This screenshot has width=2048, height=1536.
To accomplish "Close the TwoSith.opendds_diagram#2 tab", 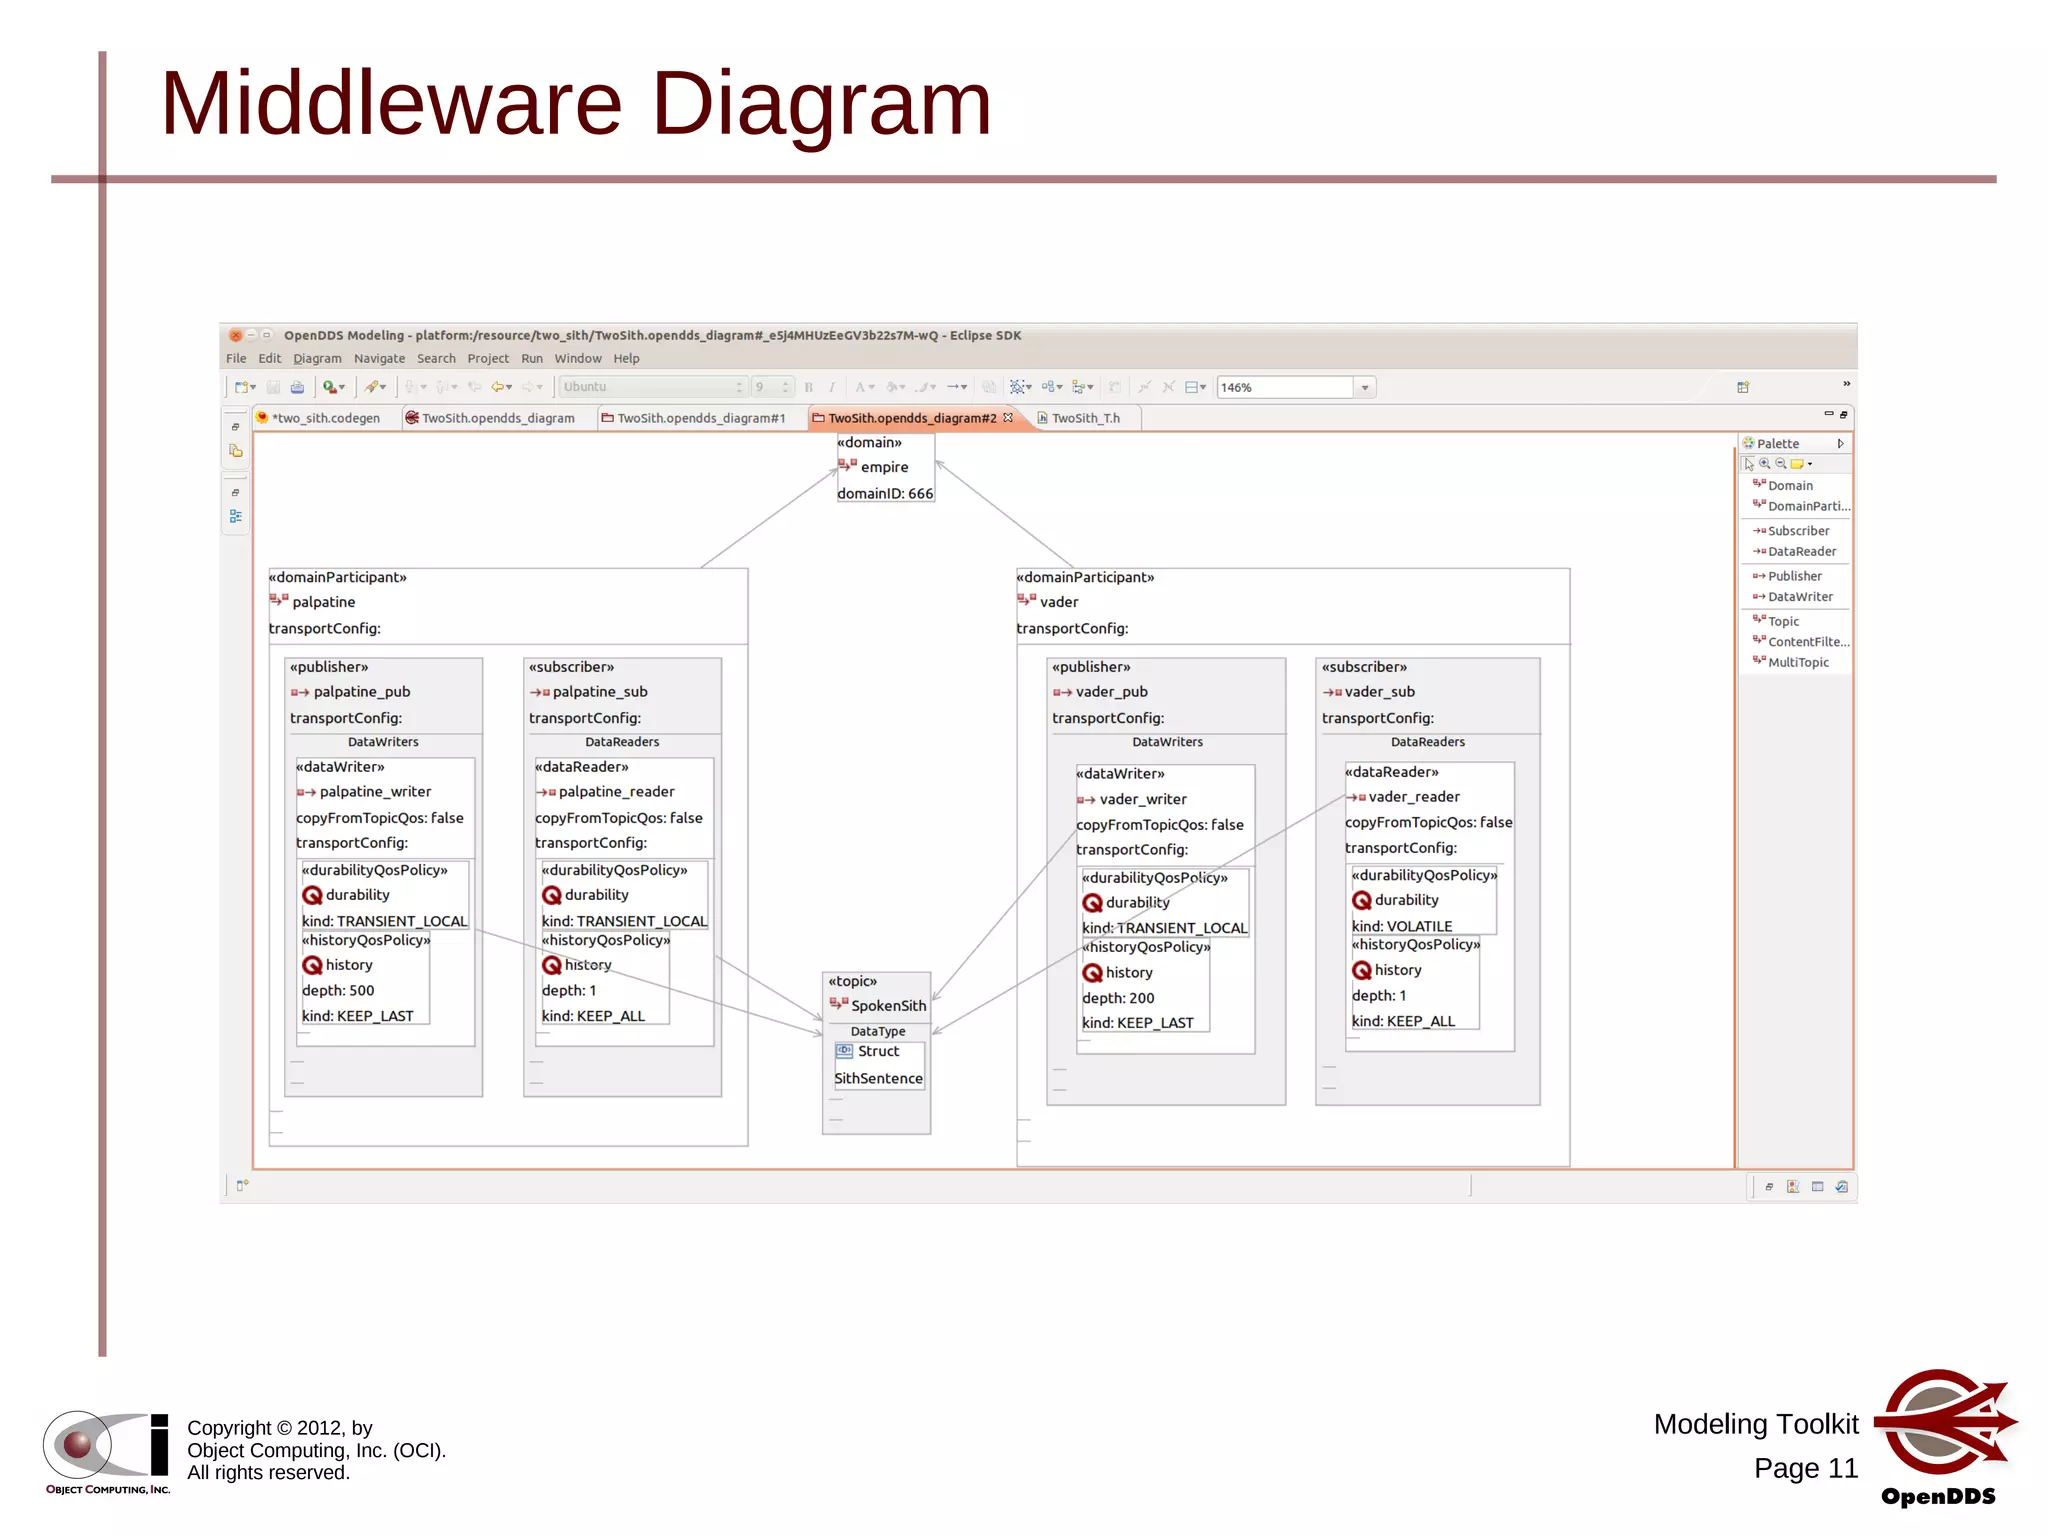I will 1008,417.
